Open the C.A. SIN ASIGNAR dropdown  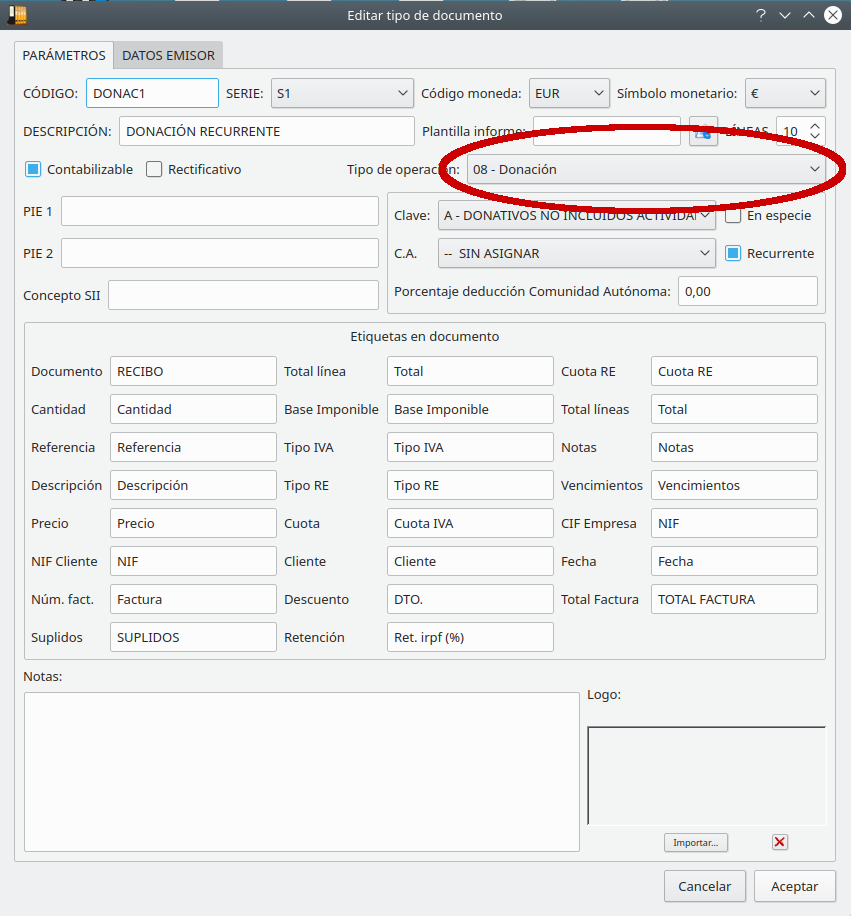576,254
